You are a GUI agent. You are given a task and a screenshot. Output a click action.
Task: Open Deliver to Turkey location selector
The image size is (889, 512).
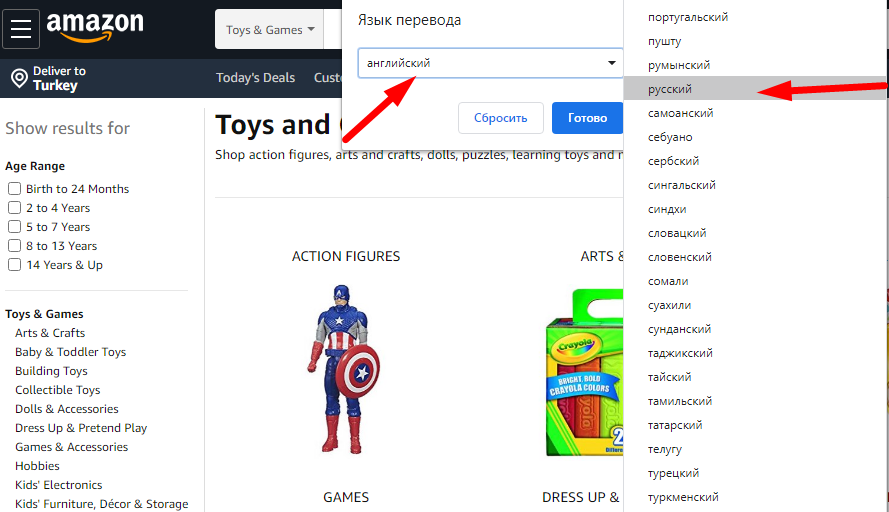[49, 78]
